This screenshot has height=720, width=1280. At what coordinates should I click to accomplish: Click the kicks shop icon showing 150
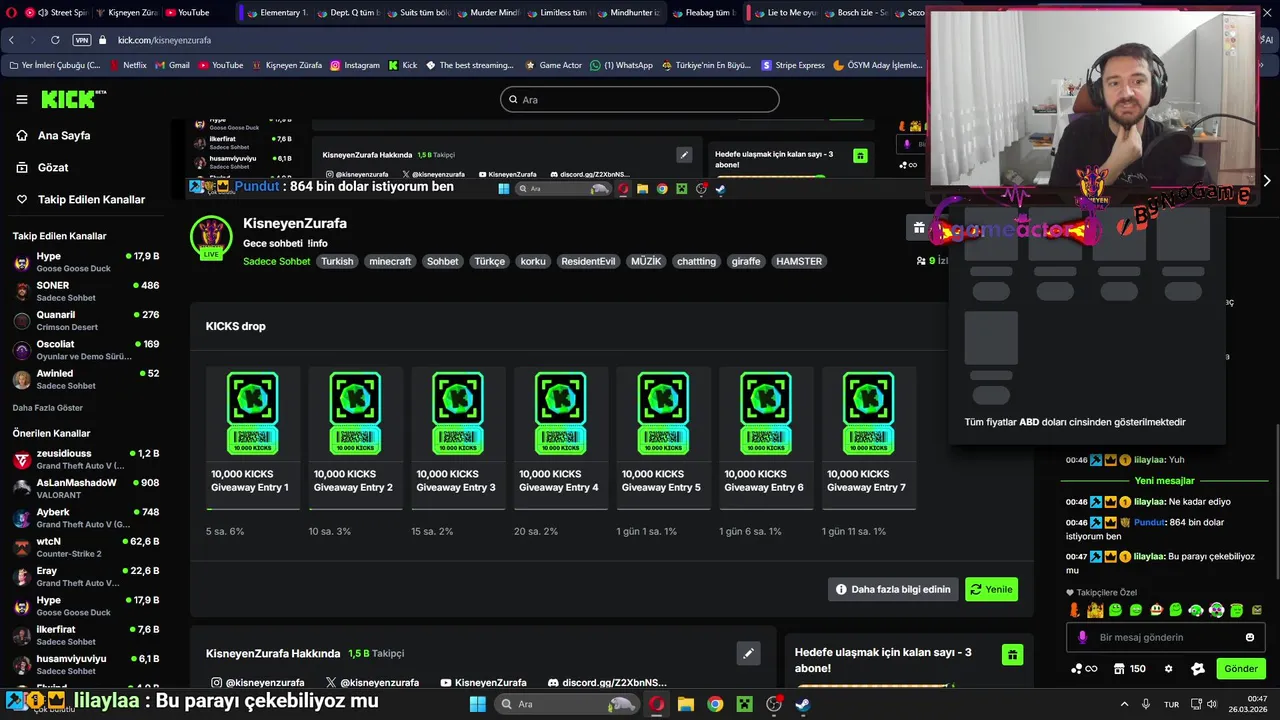click(x=1131, y=669)
